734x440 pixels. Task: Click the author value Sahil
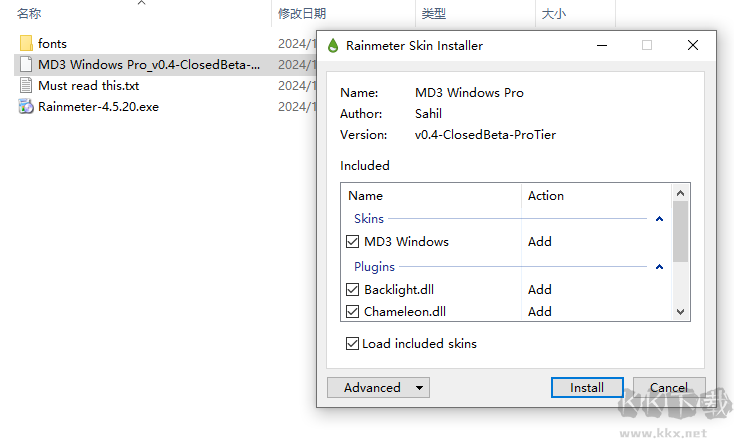pyautogui.click(x=428, y=114)
